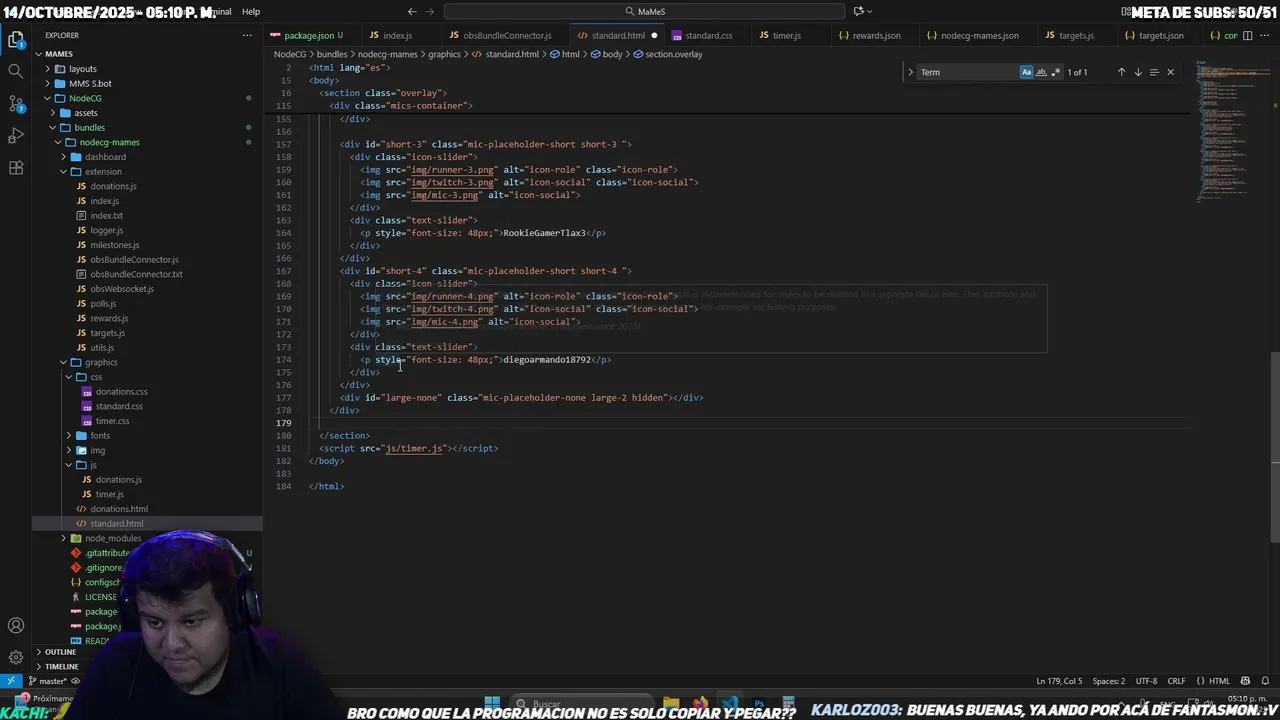
Task: Click the graphics breadcrumb segment
Action: tap(444, 54)
